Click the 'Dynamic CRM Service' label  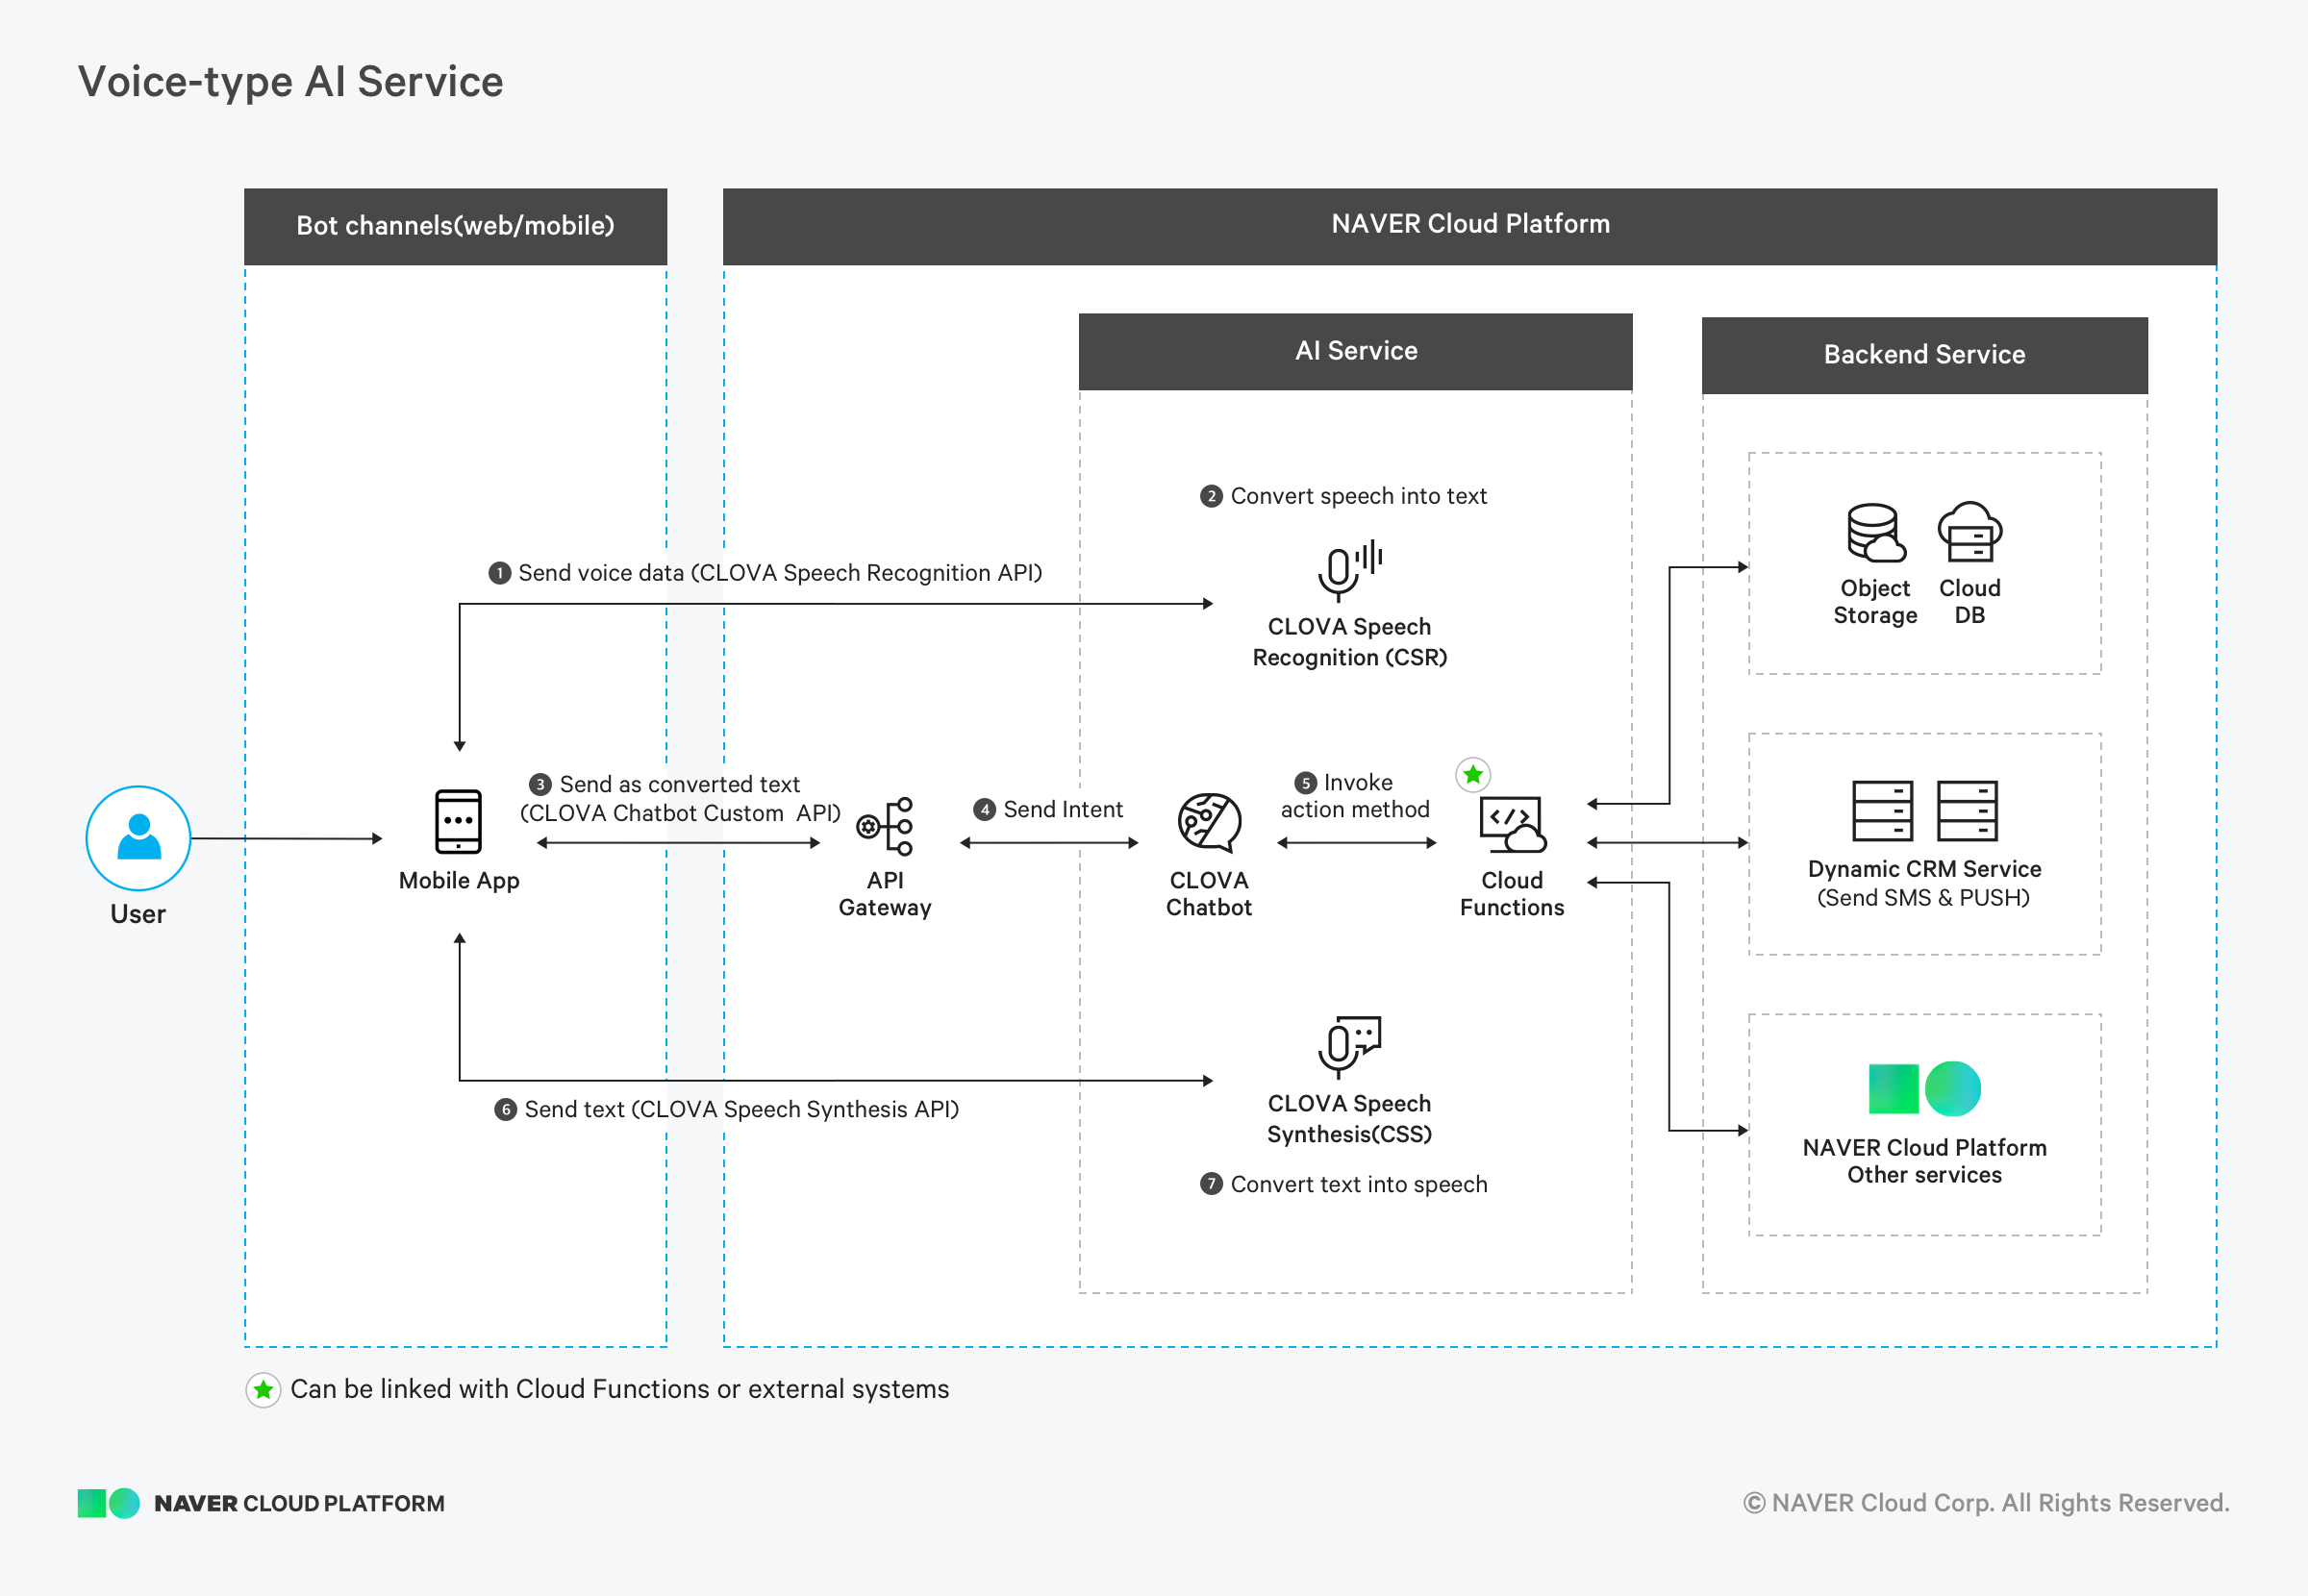pyautogui.click(x=1924, y=869)
